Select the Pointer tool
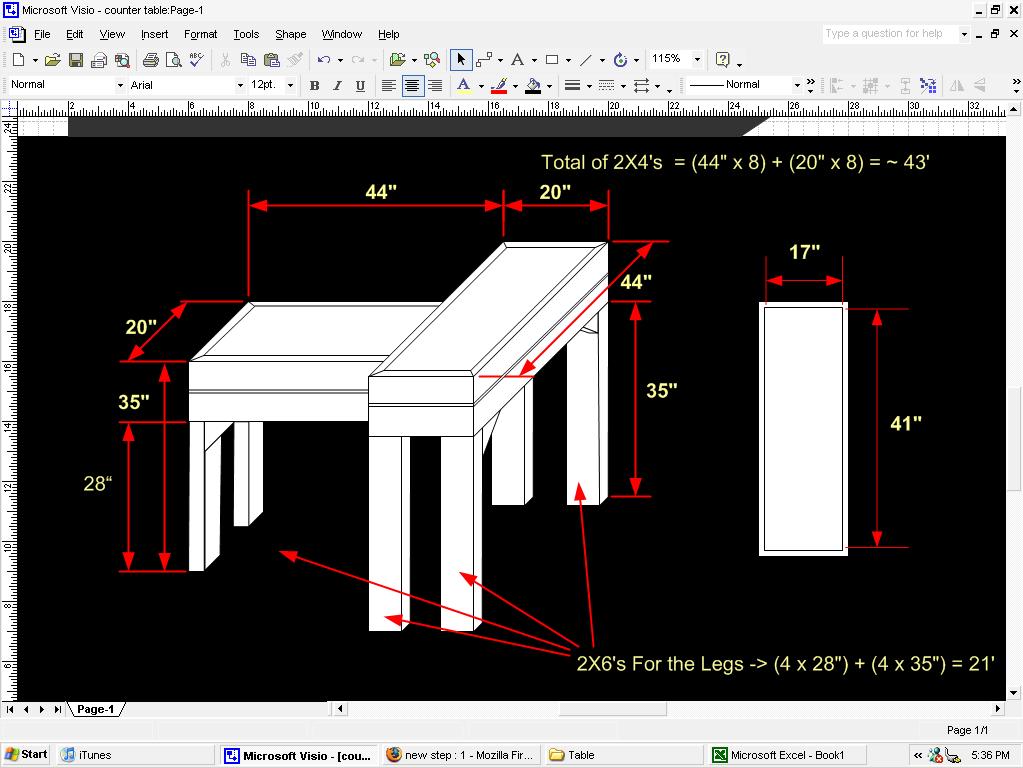Image resolution: width=1023 pixels, height=768 pixels. (x=460, y=59)
